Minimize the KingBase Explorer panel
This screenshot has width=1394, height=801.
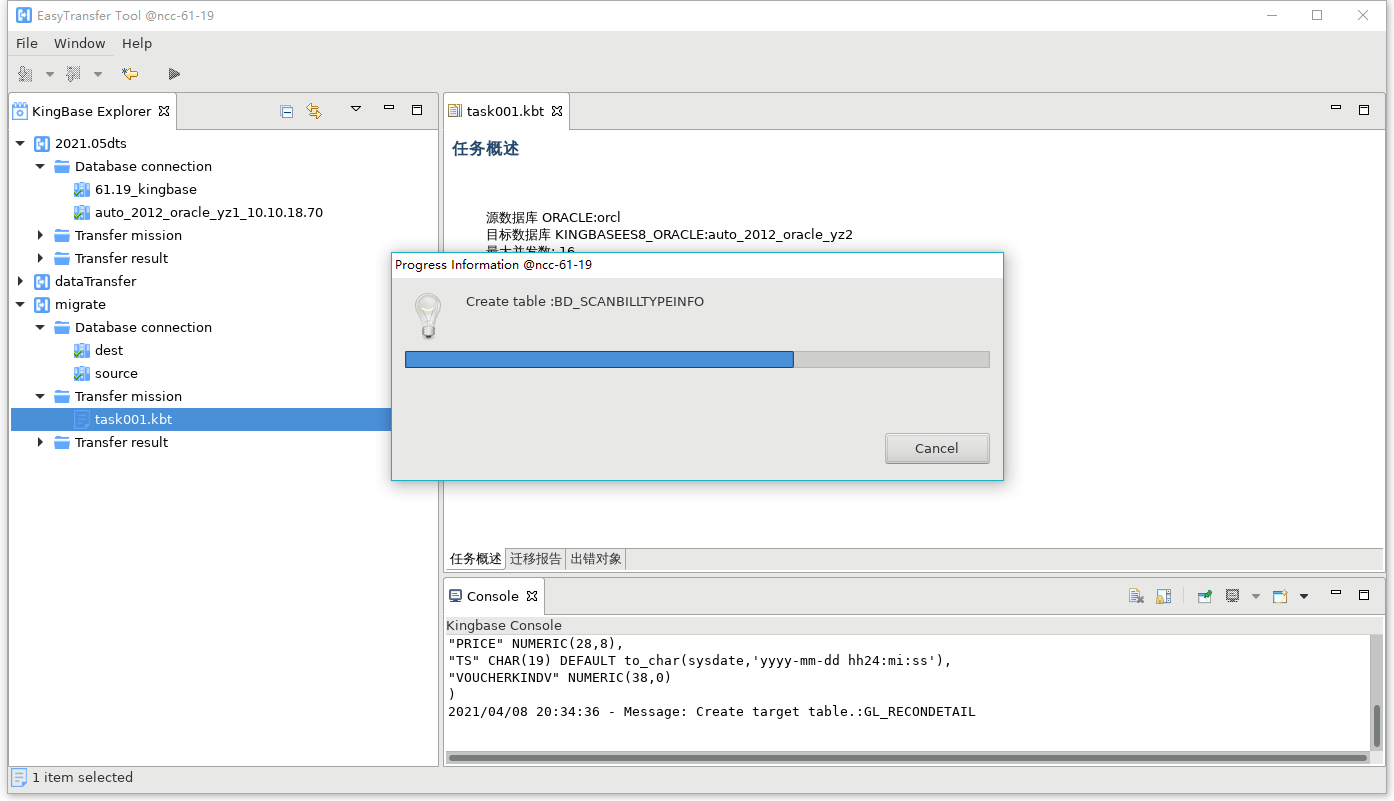point(389,109)
